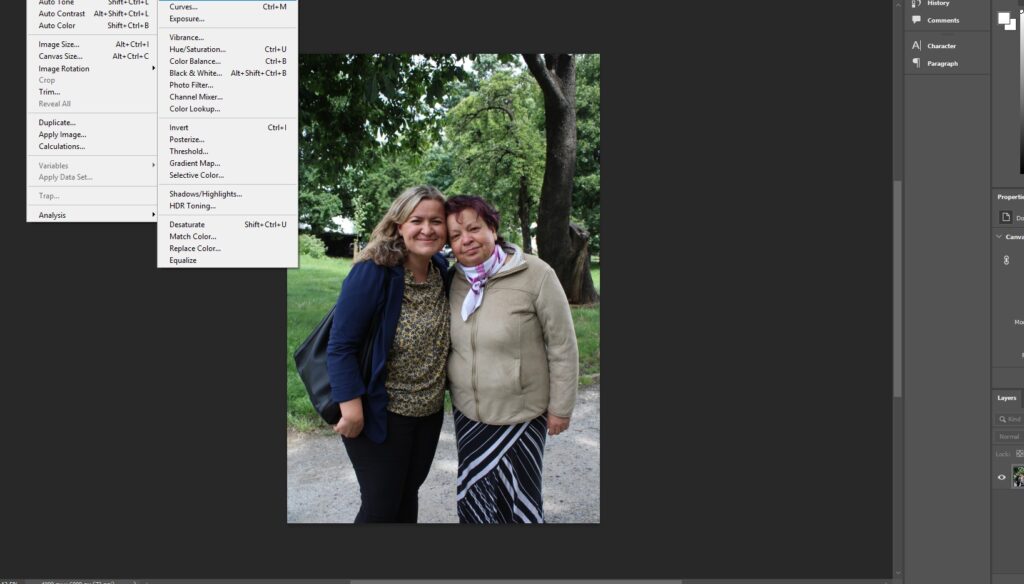Click the background color swatch behind foreground
1024x584 pixels.
click(x=1013, y=26)
